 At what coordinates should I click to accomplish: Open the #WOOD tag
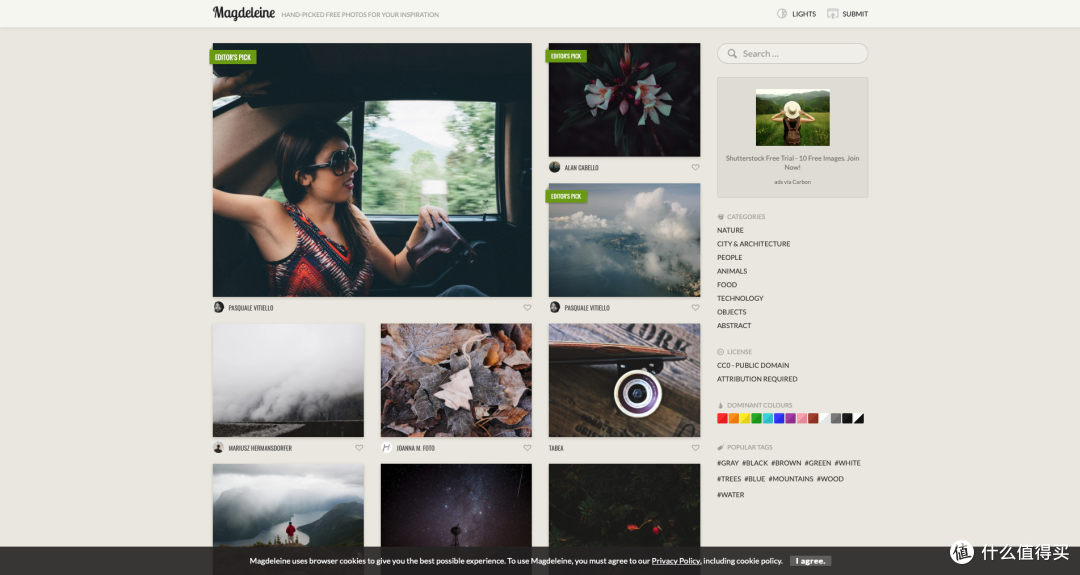point(830,479)
